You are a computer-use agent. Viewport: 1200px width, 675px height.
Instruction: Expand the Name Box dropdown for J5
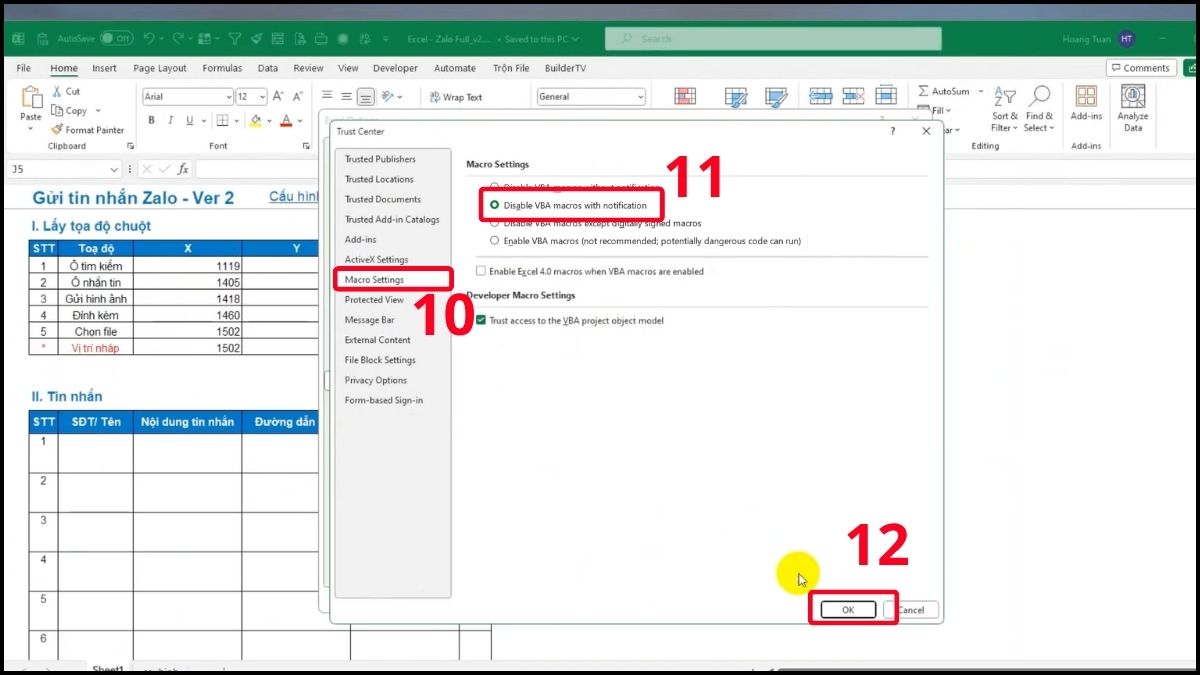(115, 170)
